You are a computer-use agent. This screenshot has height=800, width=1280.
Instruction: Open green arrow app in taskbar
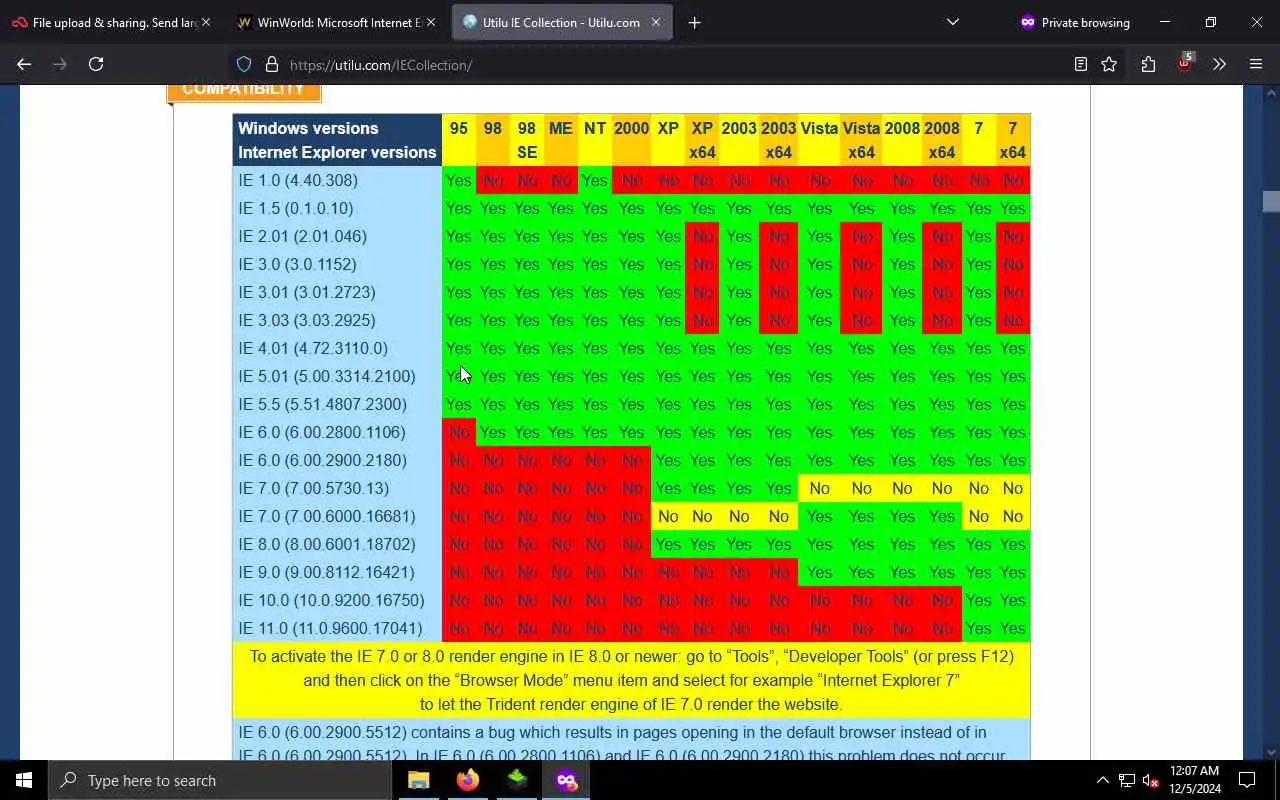coord(517,780)
